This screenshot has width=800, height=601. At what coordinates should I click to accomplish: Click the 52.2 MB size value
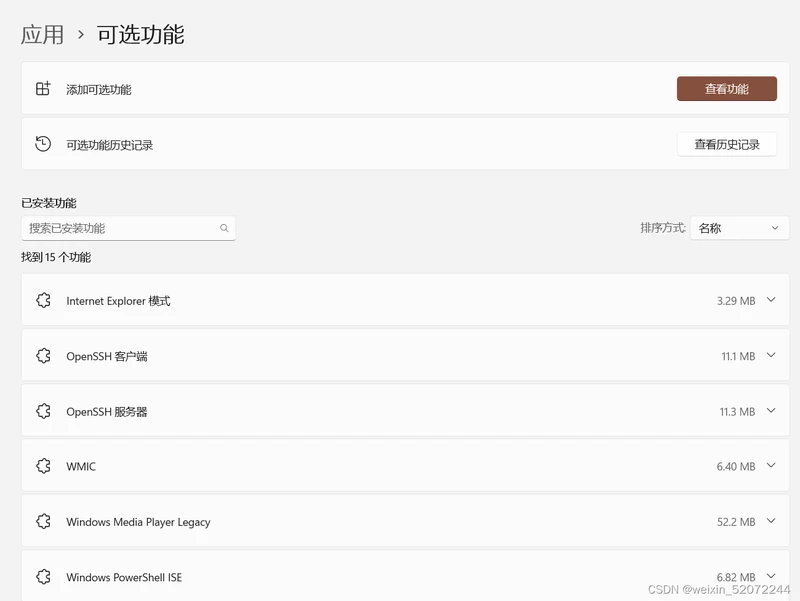pyautogui.click(x=736, y=522)
